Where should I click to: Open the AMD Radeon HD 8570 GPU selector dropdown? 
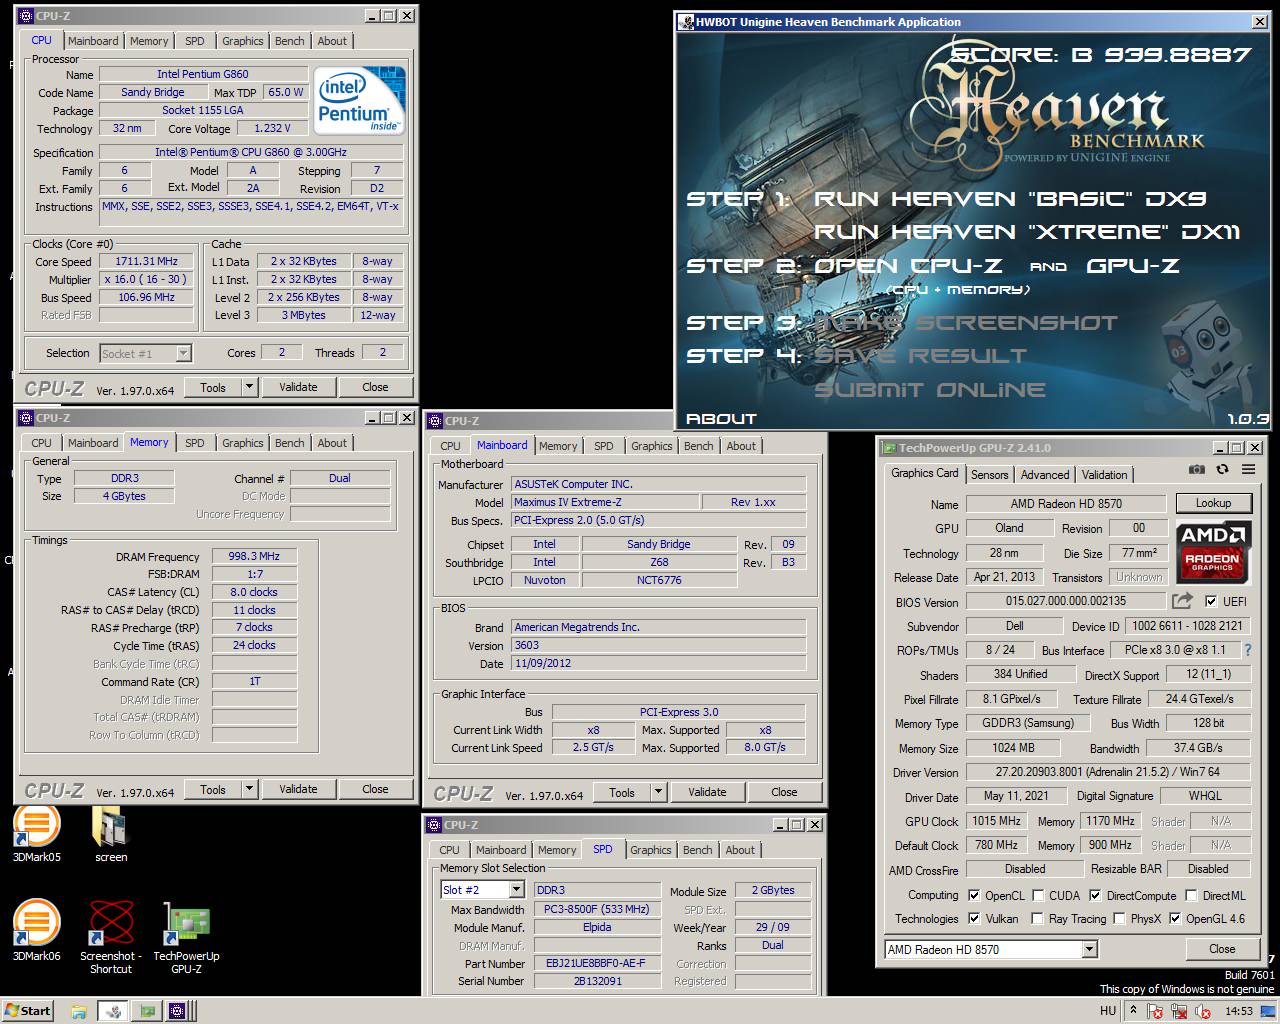[x=1090, y=949]
